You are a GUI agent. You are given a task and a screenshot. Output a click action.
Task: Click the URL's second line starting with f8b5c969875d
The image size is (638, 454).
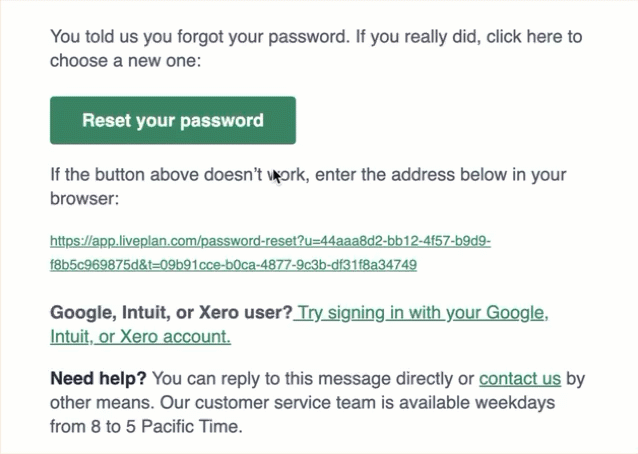(x=233, y=265)
